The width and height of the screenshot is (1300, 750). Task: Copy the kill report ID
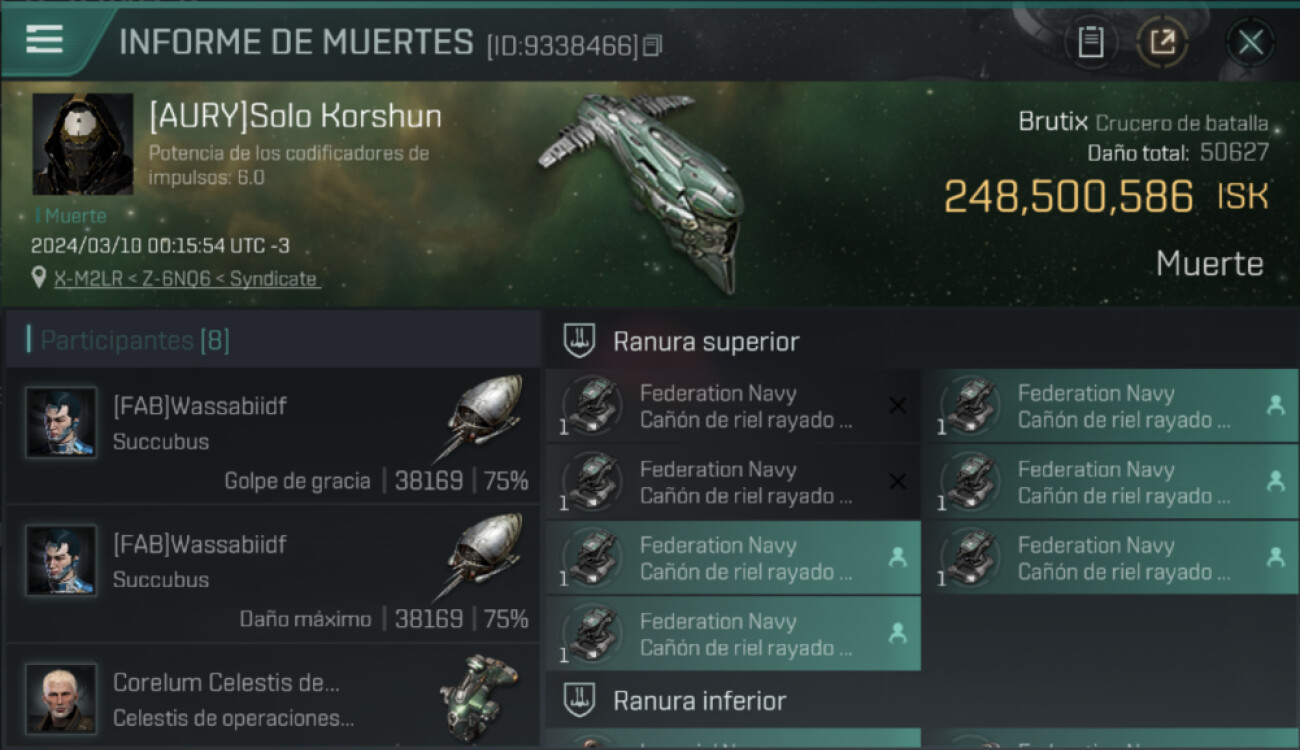click(653, 46)
